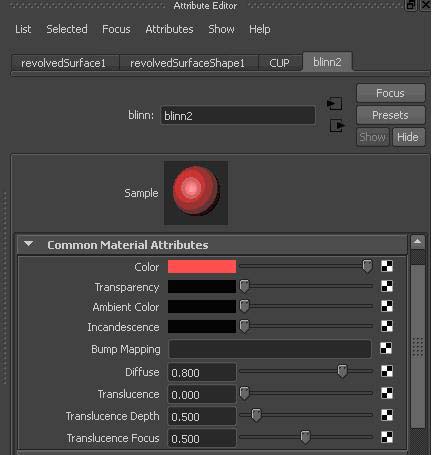Click the red Color swatch
This screenshot has width=438, height=455.
tap(202, 267)
